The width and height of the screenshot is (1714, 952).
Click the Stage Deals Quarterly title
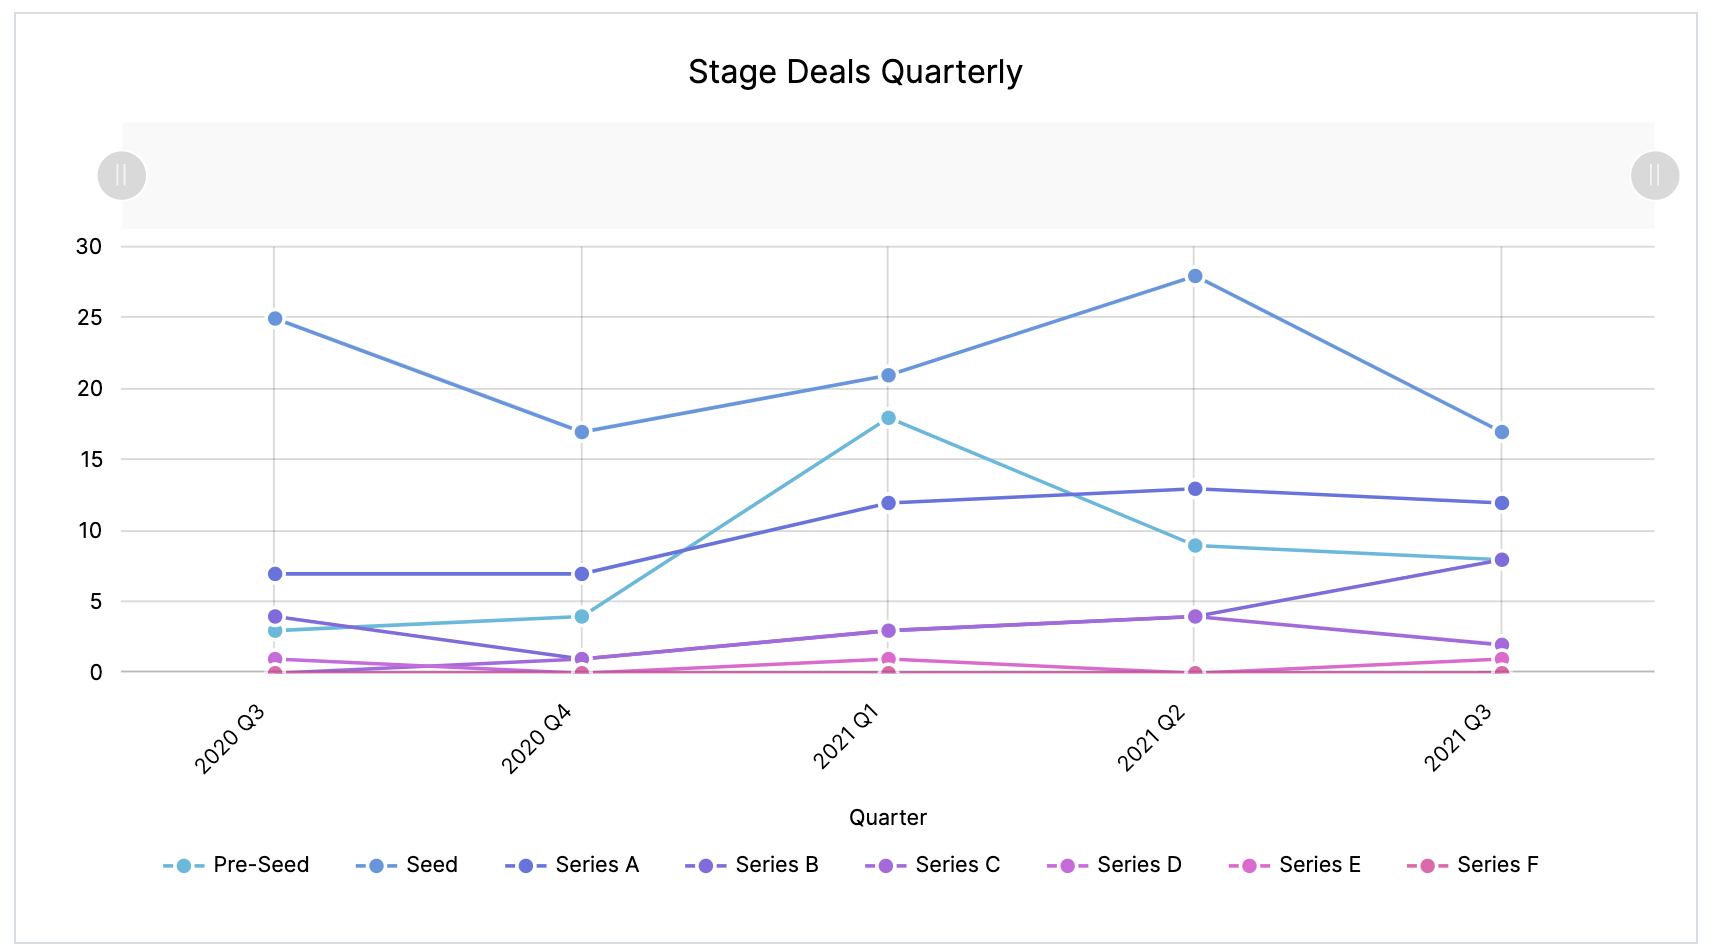(855, 72)
